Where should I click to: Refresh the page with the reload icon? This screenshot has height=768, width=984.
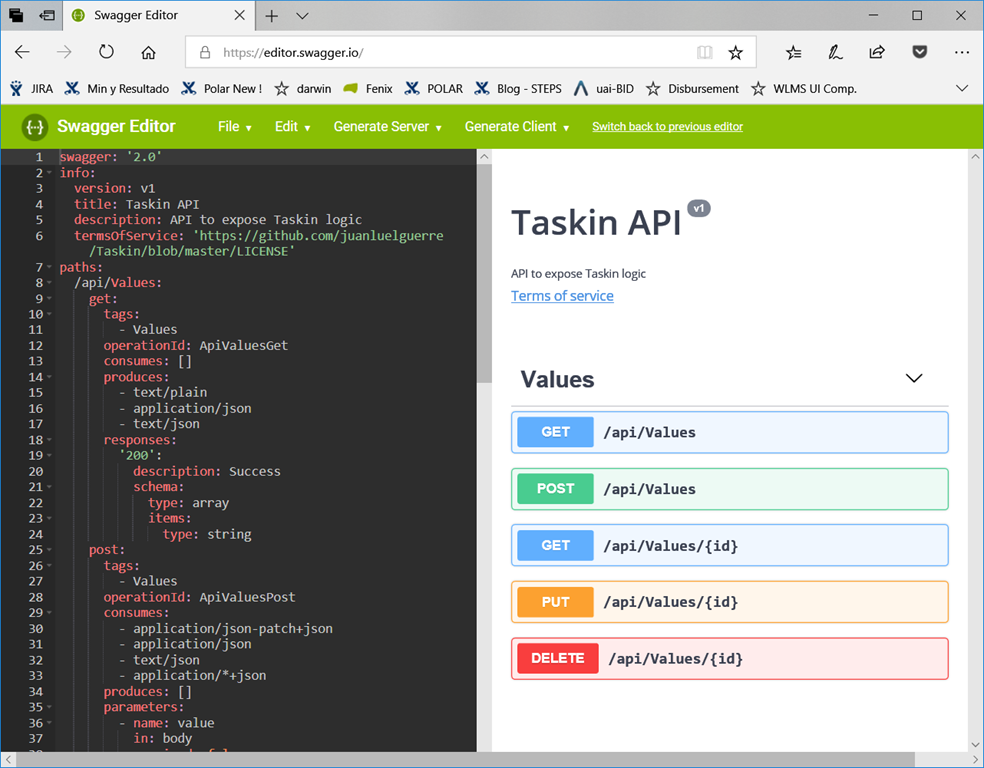[x=106, y=52]
